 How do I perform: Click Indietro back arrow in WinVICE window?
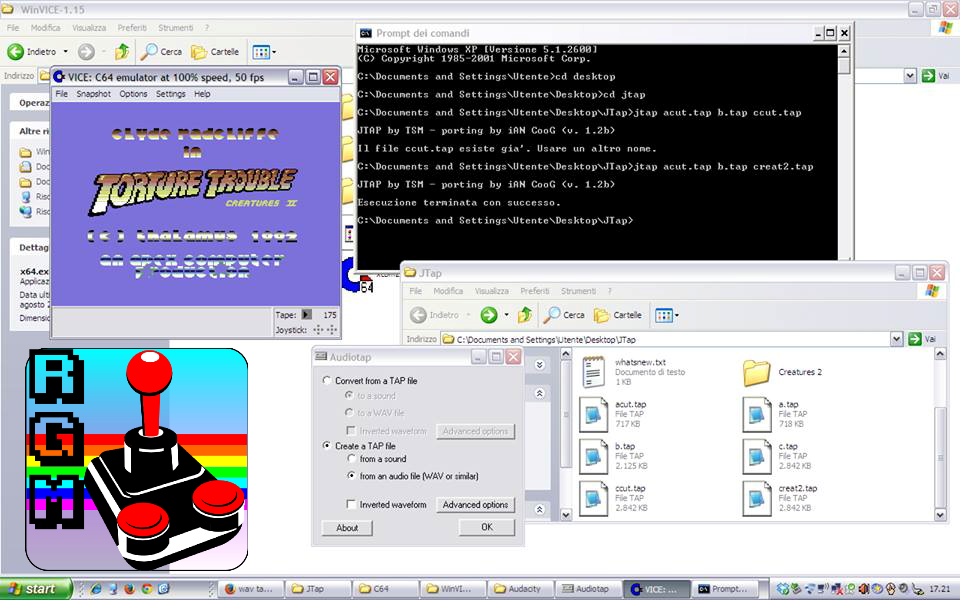pyautogui.click(x=15, y=52)
